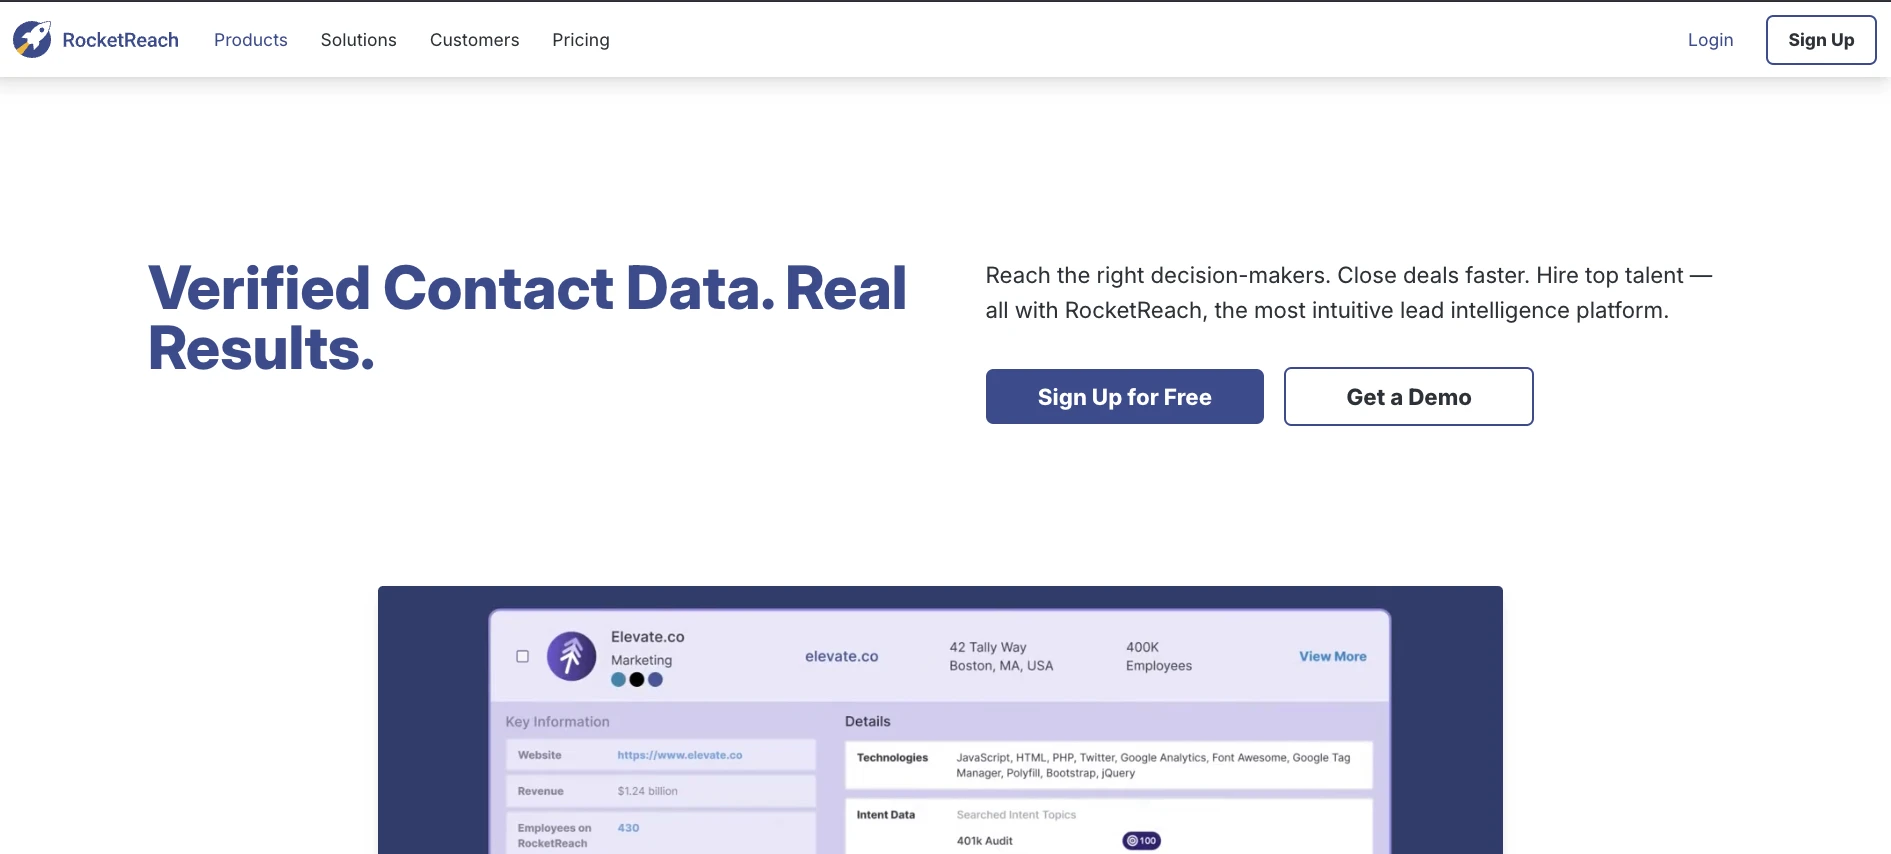Click the Sign Up for Free button
Image resolution: width=1891 pixels, height=854 pixels.
point(1125,397)
